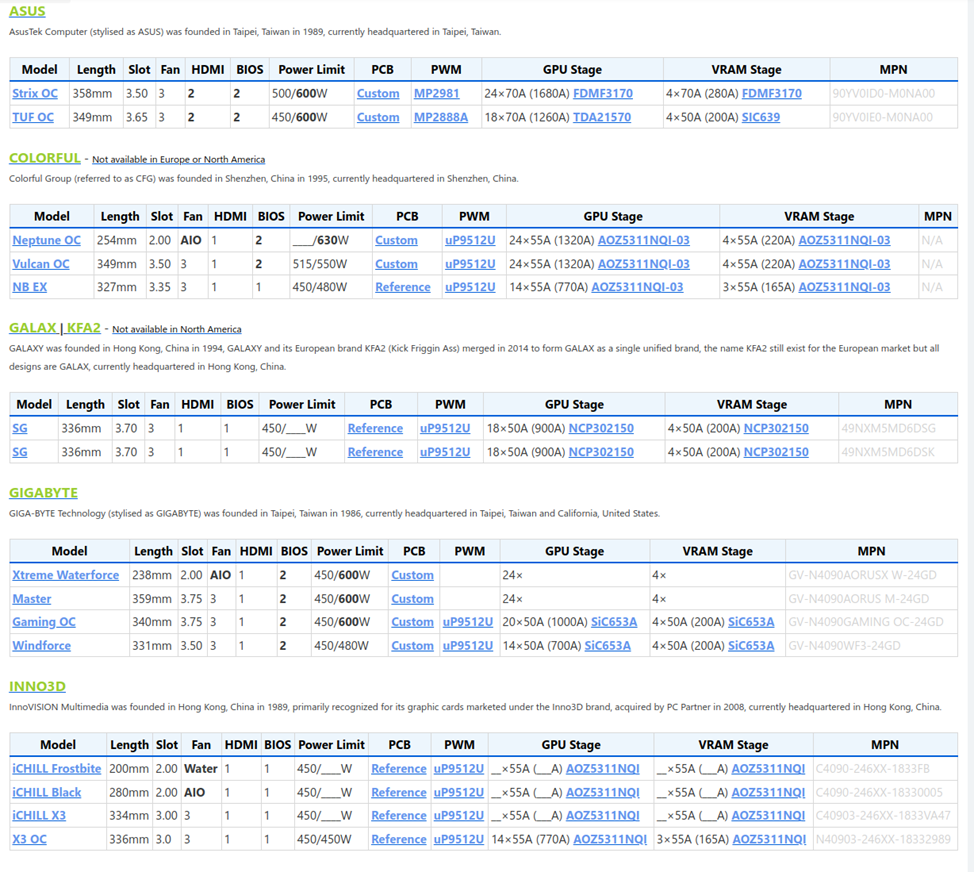Screen dimensions: 974x872
Task: Click the iCHILL Black model link
Action: click(46, 792)
